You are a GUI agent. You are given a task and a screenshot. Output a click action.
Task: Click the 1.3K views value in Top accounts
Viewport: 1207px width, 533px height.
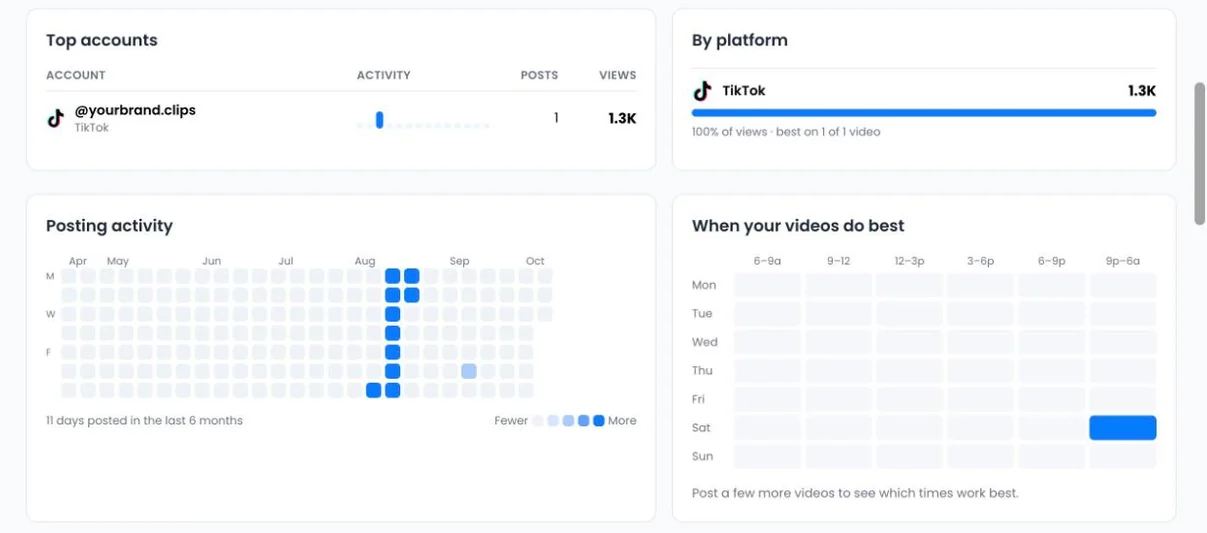[622, 118]
